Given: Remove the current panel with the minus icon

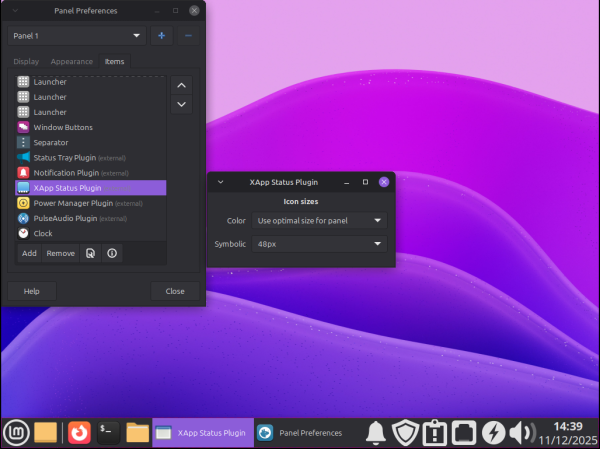Looking at the screenshot, I should [x=188, y=36].
